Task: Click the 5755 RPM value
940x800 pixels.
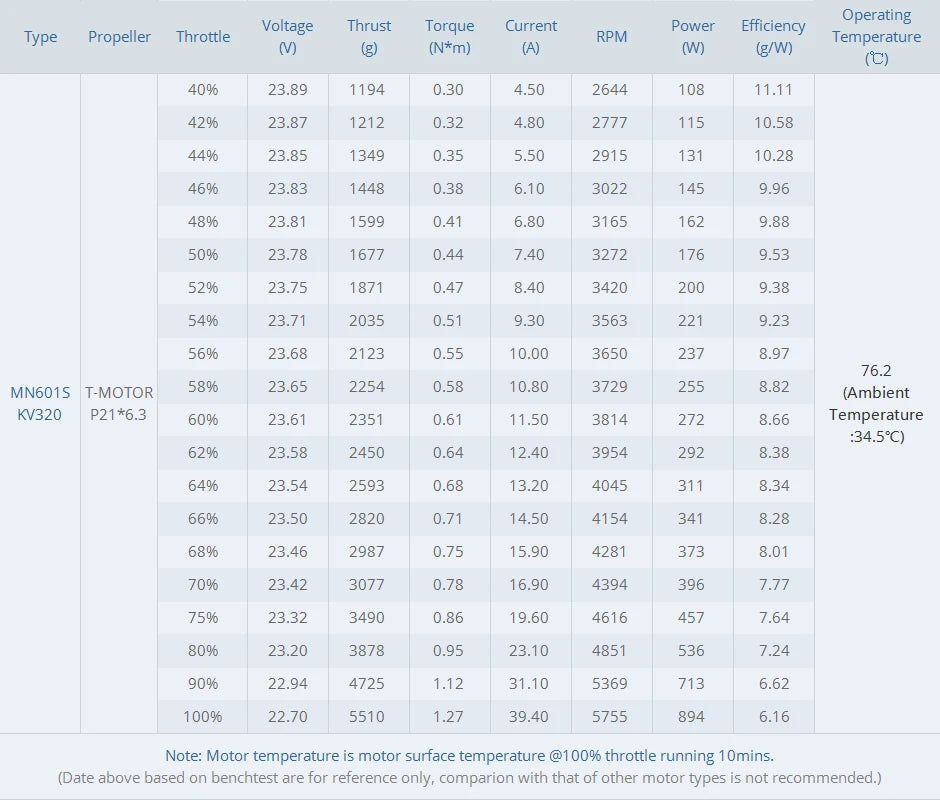Action: 610,716
